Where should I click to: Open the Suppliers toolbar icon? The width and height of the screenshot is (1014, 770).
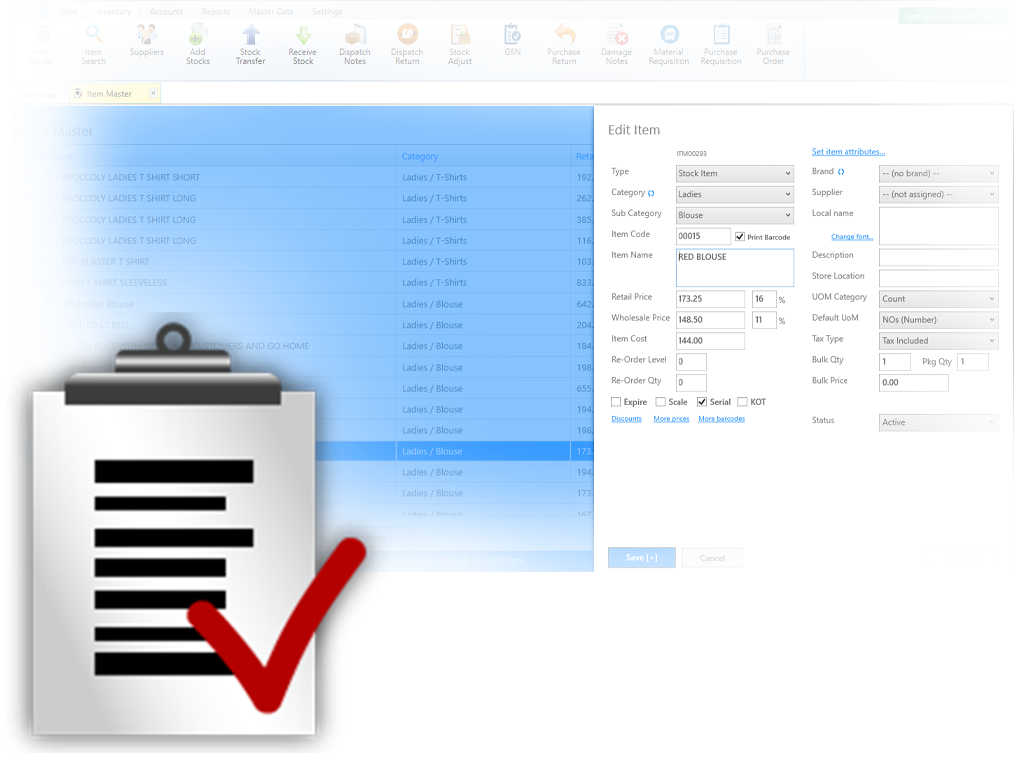click(x=147, y=40)
